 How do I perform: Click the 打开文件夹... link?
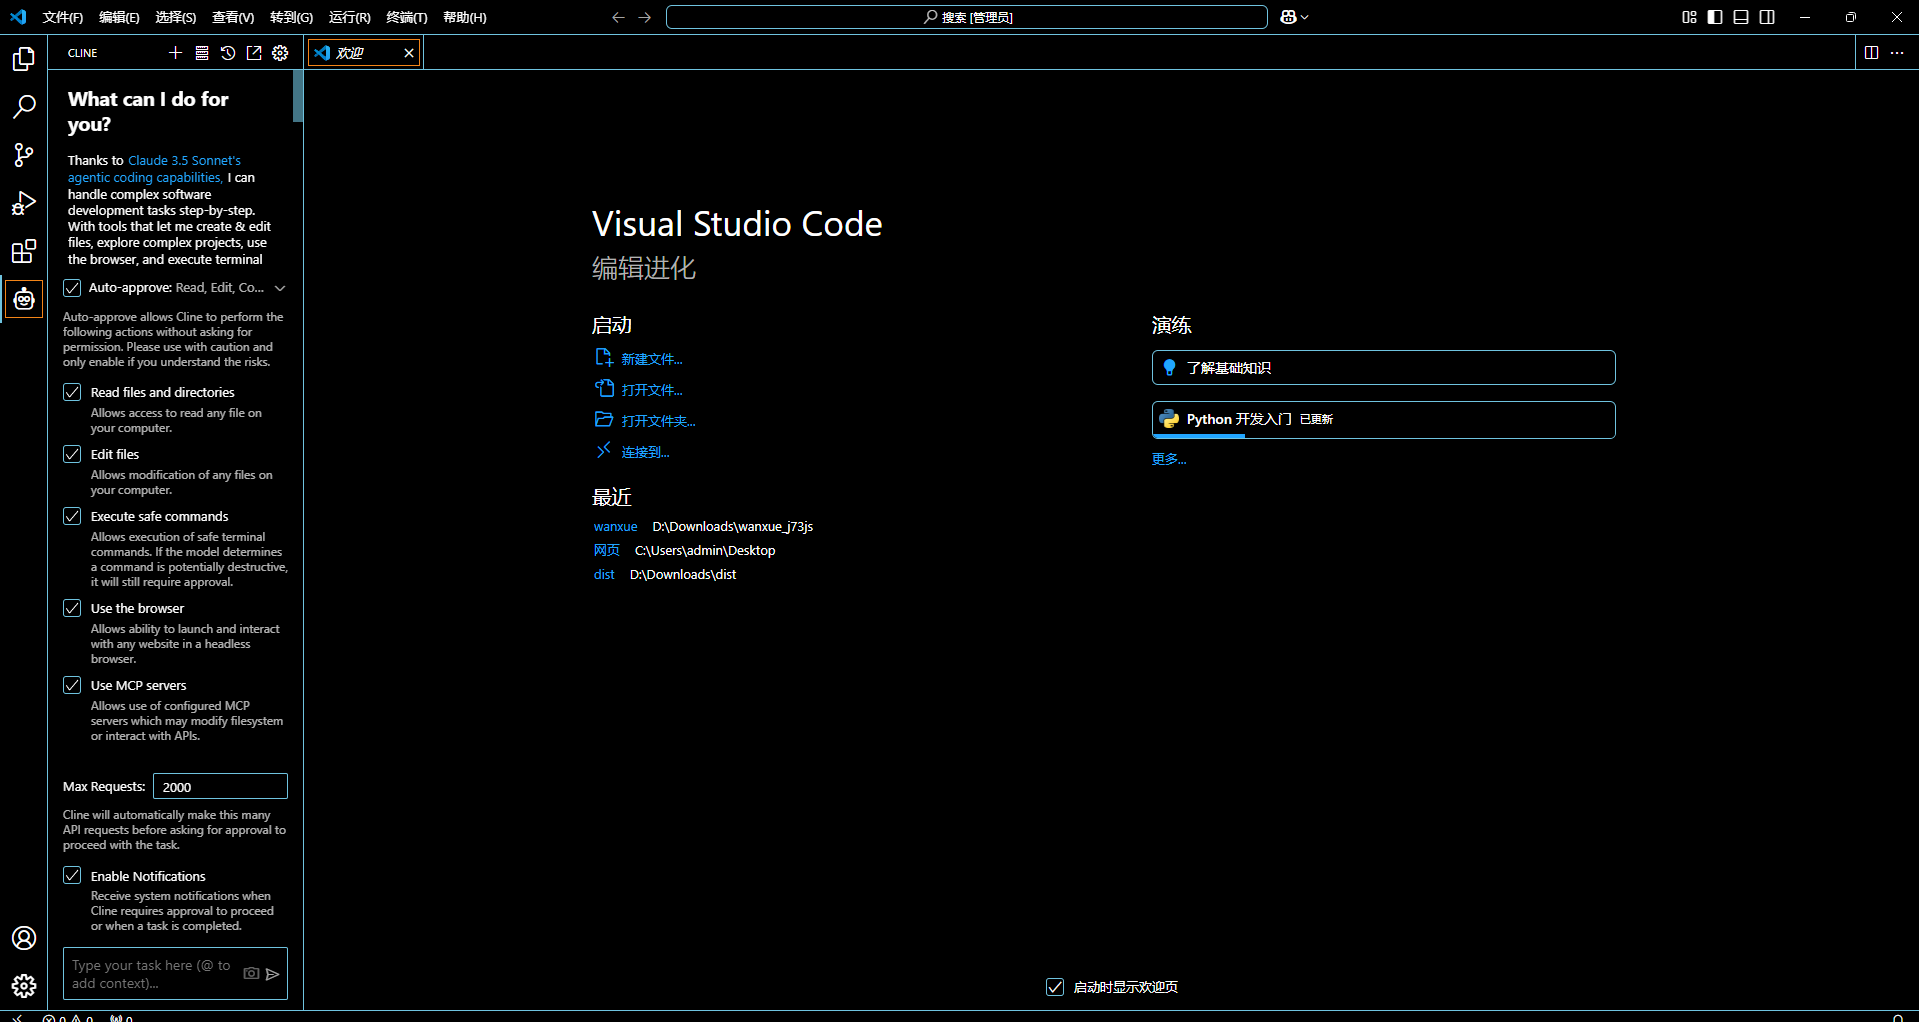tap(657, 421)
